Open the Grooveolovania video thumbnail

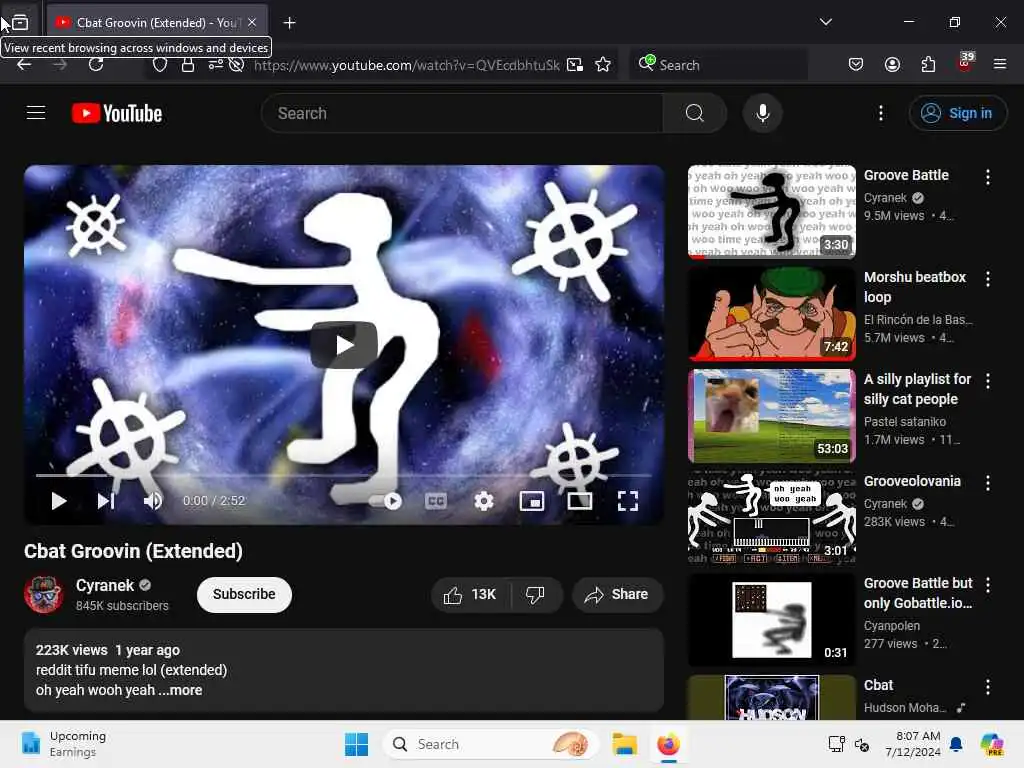[771, 517]
